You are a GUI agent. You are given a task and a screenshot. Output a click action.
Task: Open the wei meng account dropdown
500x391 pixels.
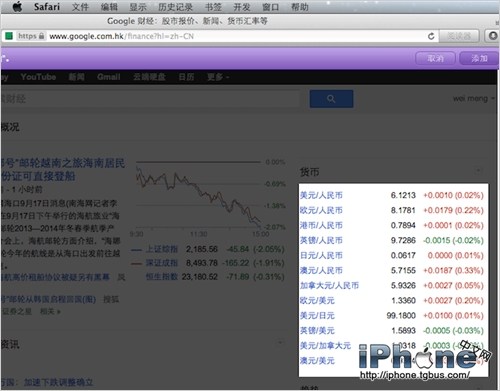pyautogui.click(x=473, y=98)
